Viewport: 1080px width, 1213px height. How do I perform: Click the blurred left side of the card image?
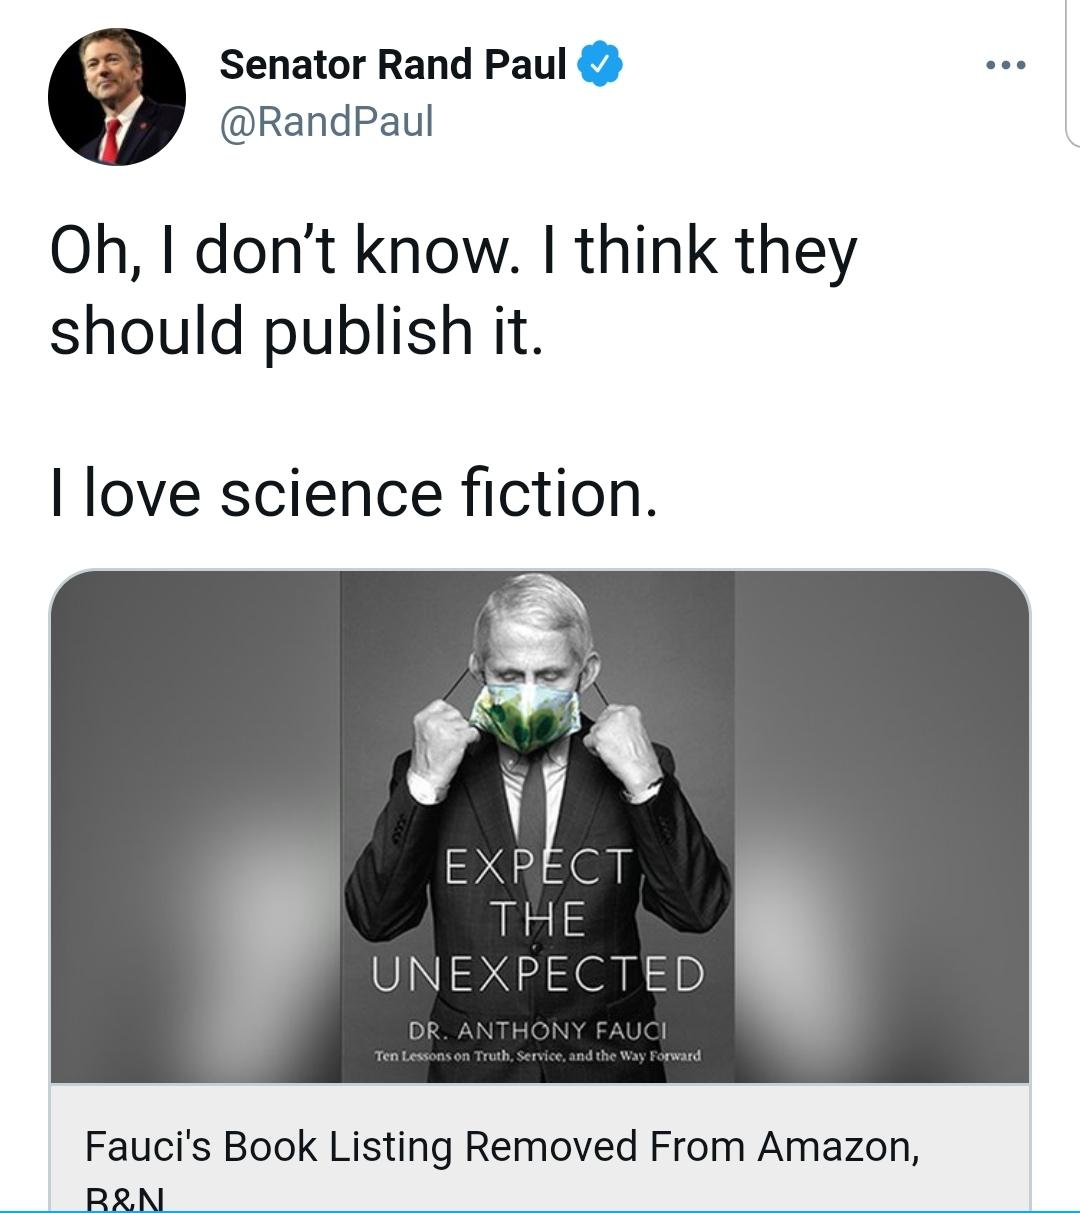pyautogui.click(x=195, y=826)
